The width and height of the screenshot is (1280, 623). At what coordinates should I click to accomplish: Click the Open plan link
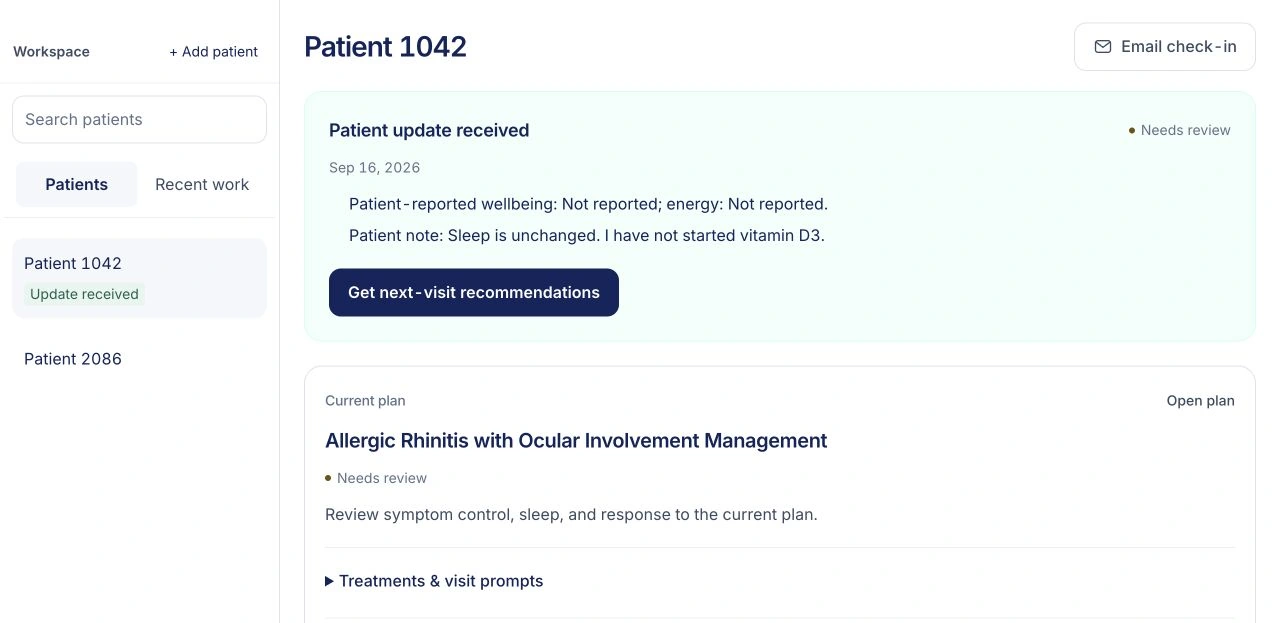point(1200,401)
